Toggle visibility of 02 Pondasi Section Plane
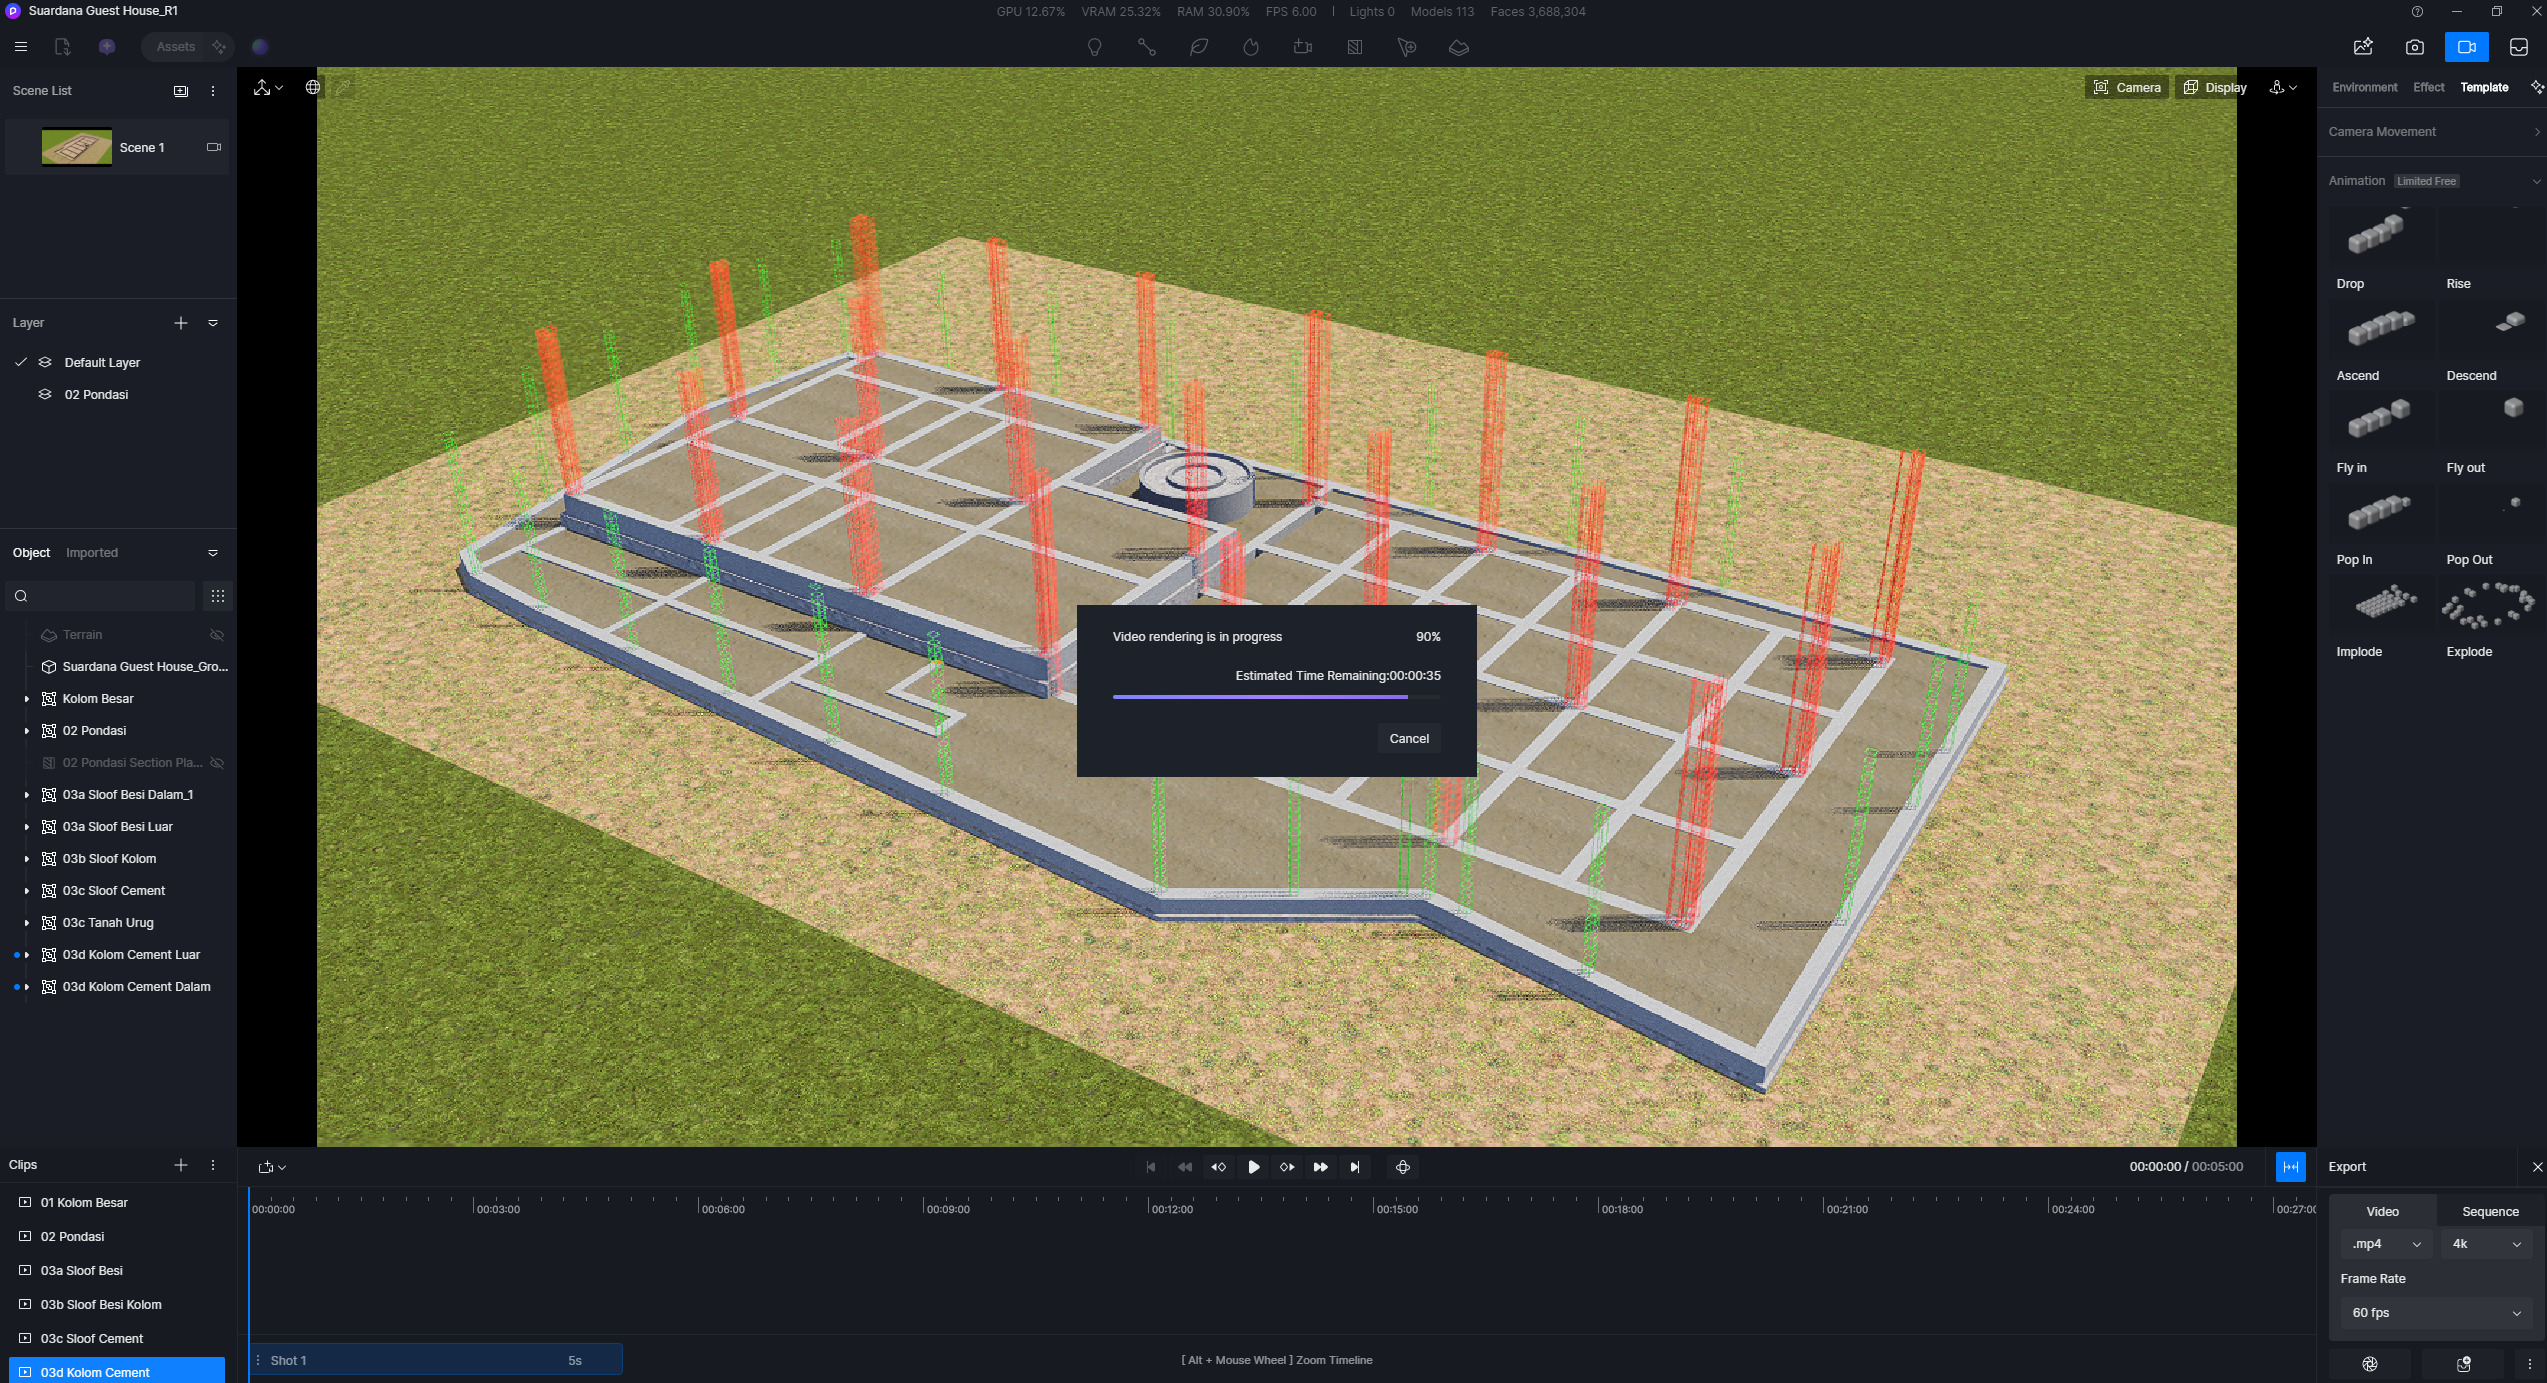Image resolution: width=2547 pixels, height=1383 pixels. [216, 763]
